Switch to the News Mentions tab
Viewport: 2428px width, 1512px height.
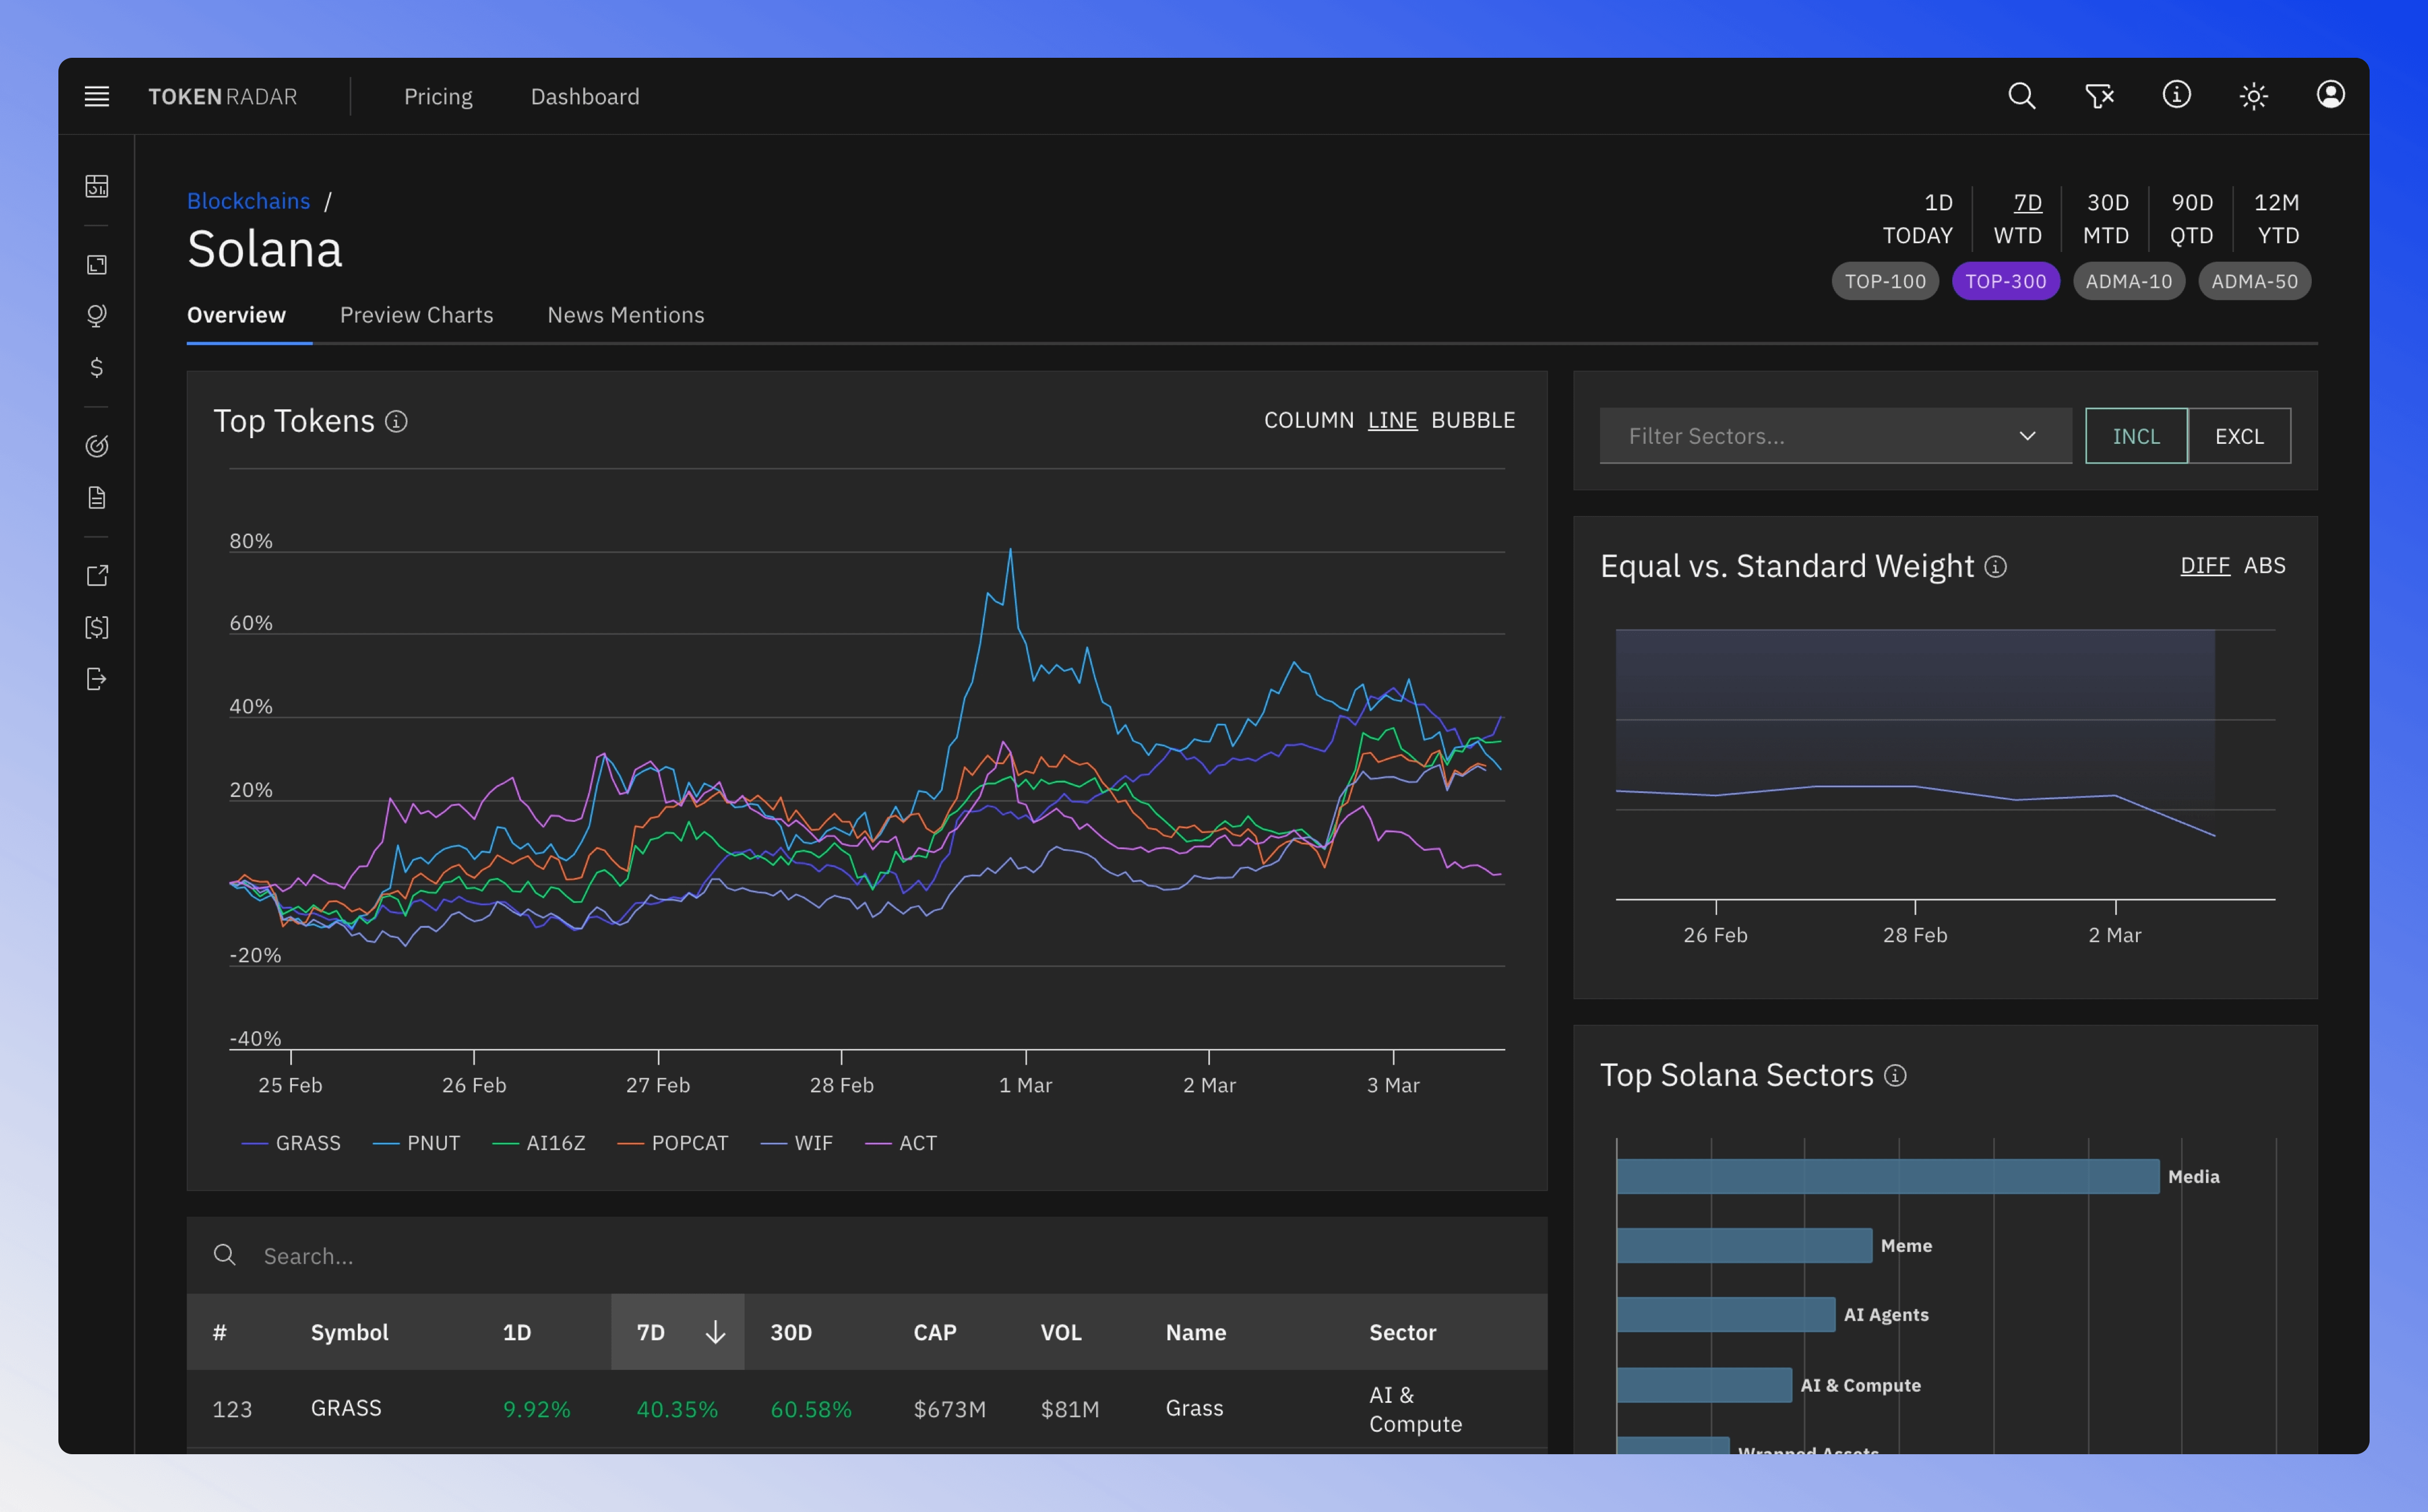[625, 316]
